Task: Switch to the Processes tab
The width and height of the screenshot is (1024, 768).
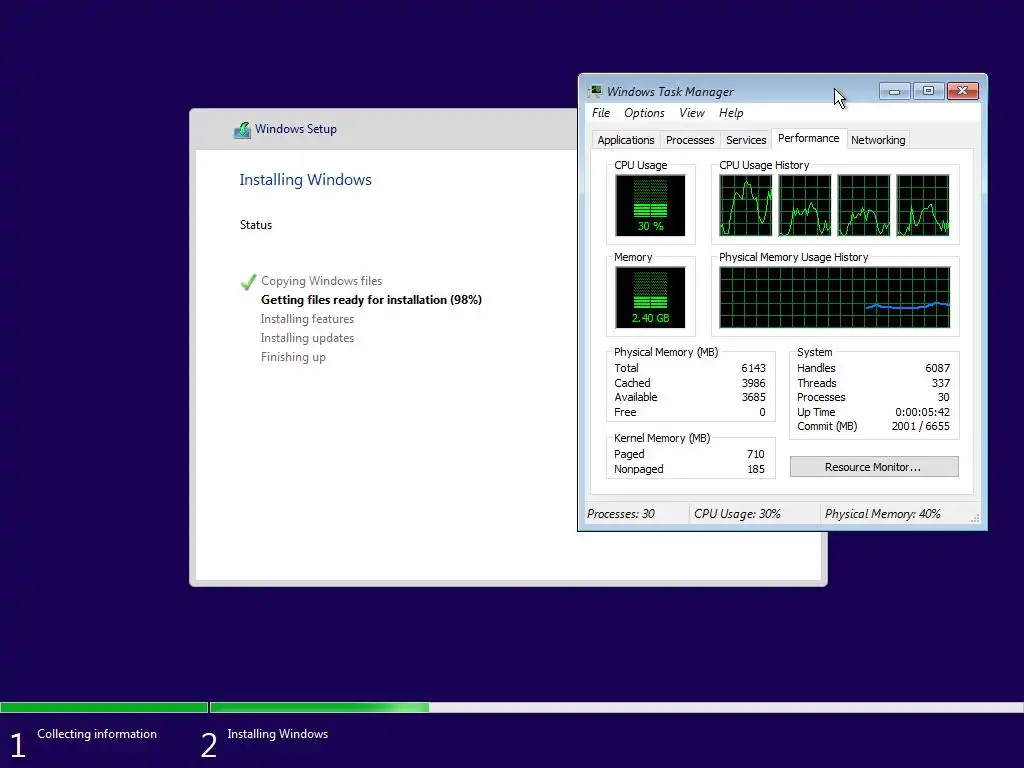Action: (690, 140)
